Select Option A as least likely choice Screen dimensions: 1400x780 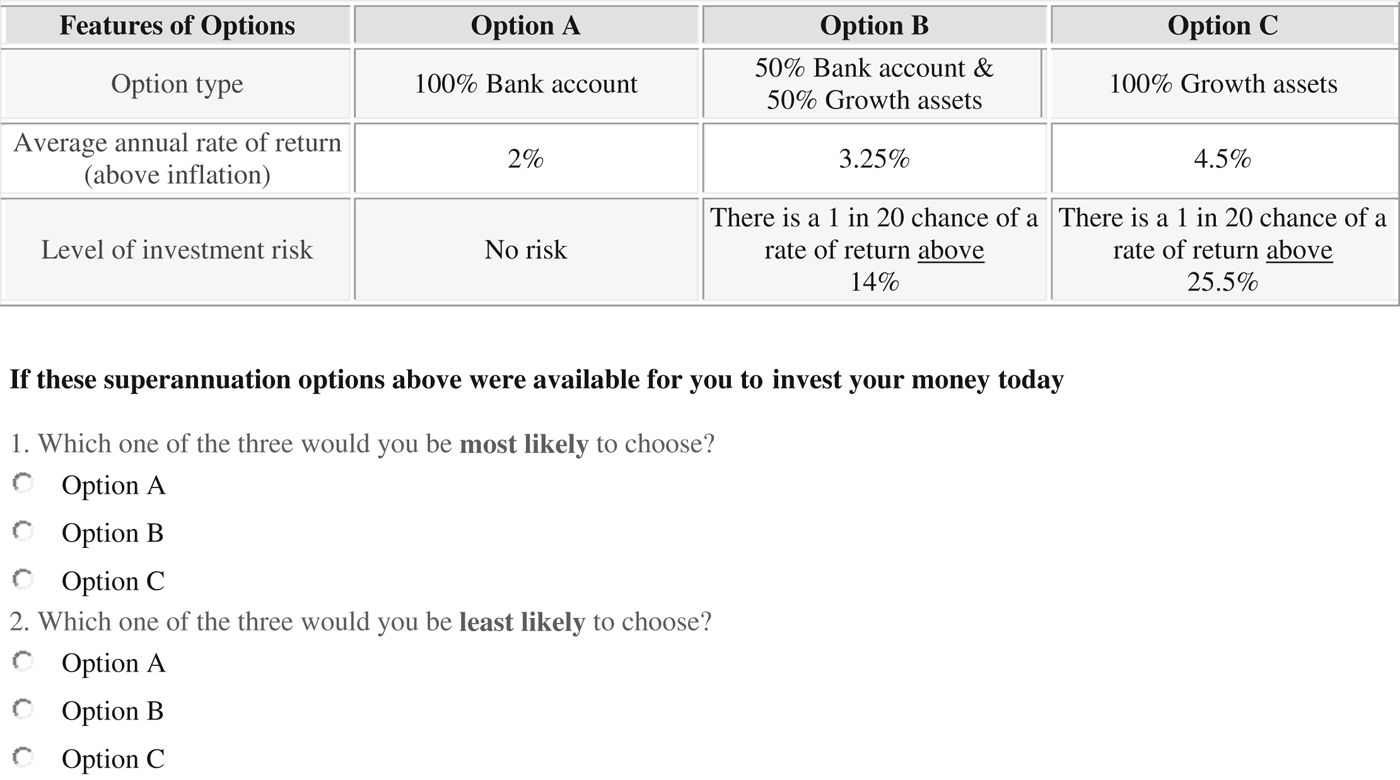[x=24, y=661]
